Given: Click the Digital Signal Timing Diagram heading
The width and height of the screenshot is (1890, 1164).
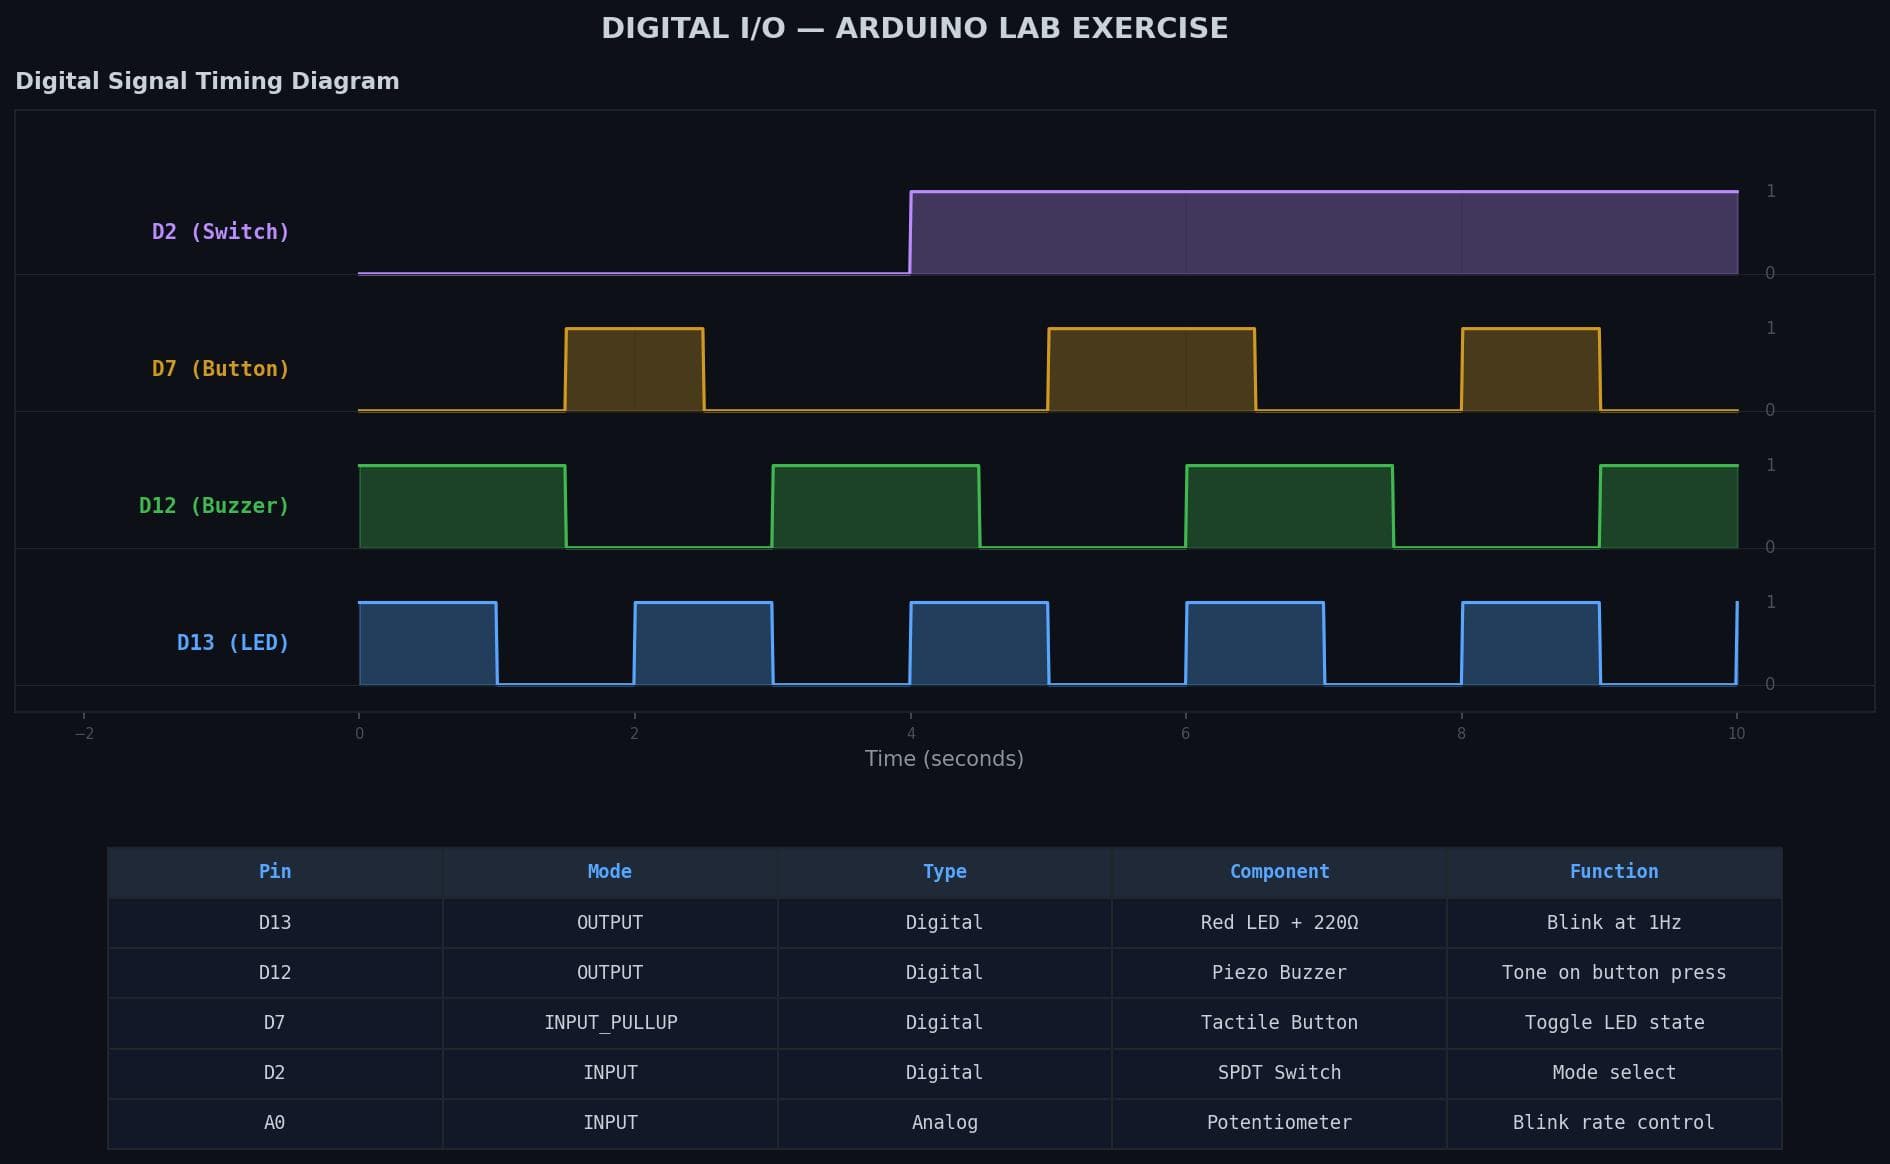Looking at the screenshot, I should 207,82.
